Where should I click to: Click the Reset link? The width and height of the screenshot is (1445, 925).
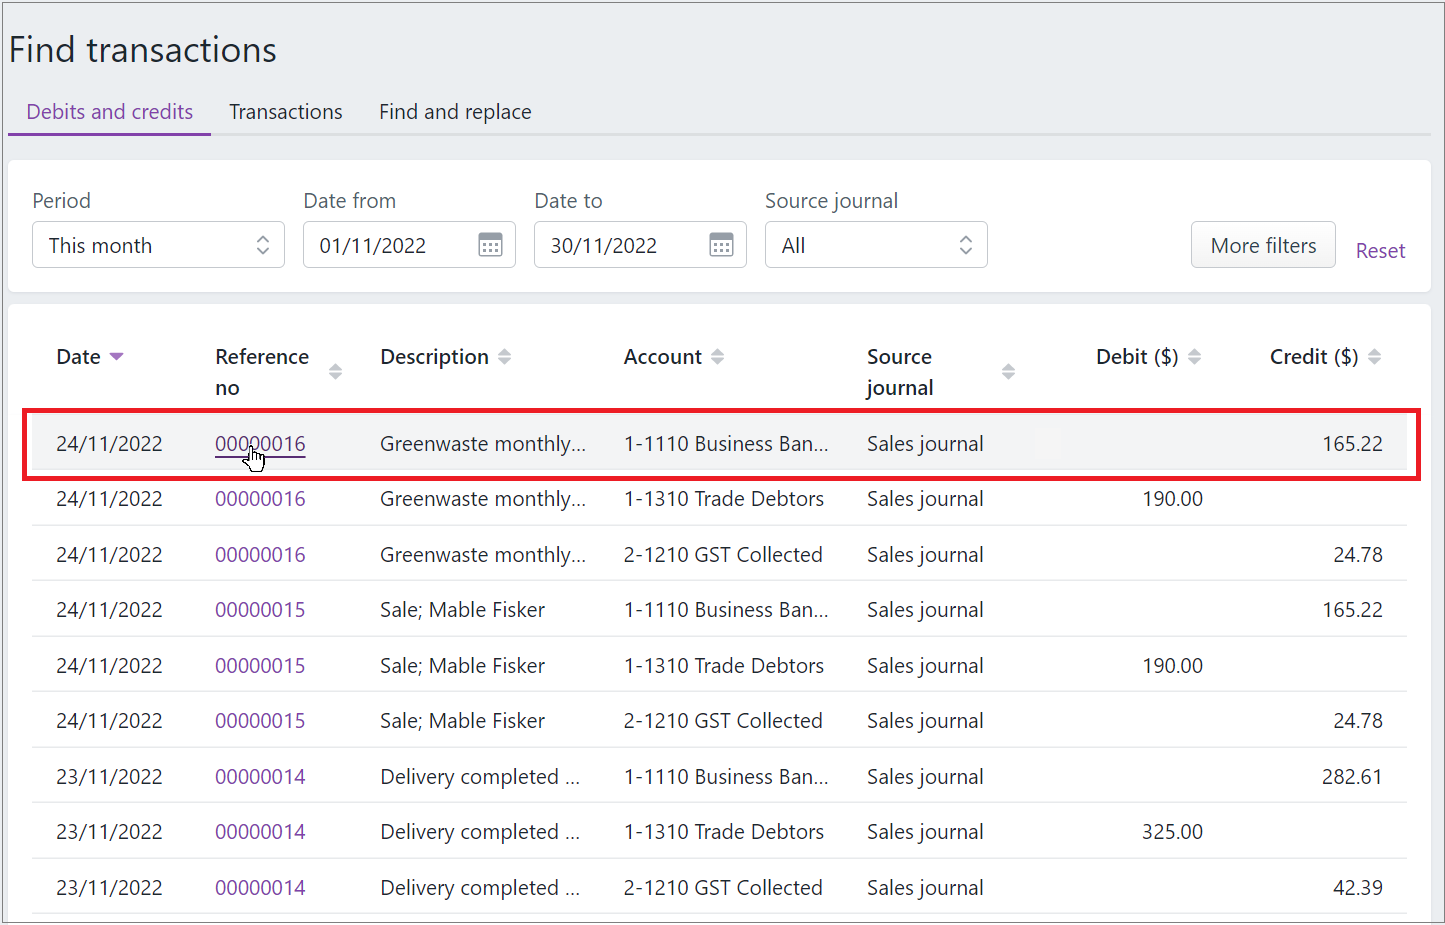pos(1380,251)
